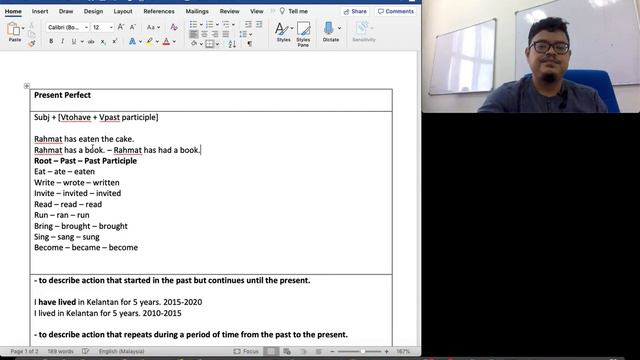Click the Bullets list icon
Image resolution: width=640 pixels, height=360 pixels.
193,24
